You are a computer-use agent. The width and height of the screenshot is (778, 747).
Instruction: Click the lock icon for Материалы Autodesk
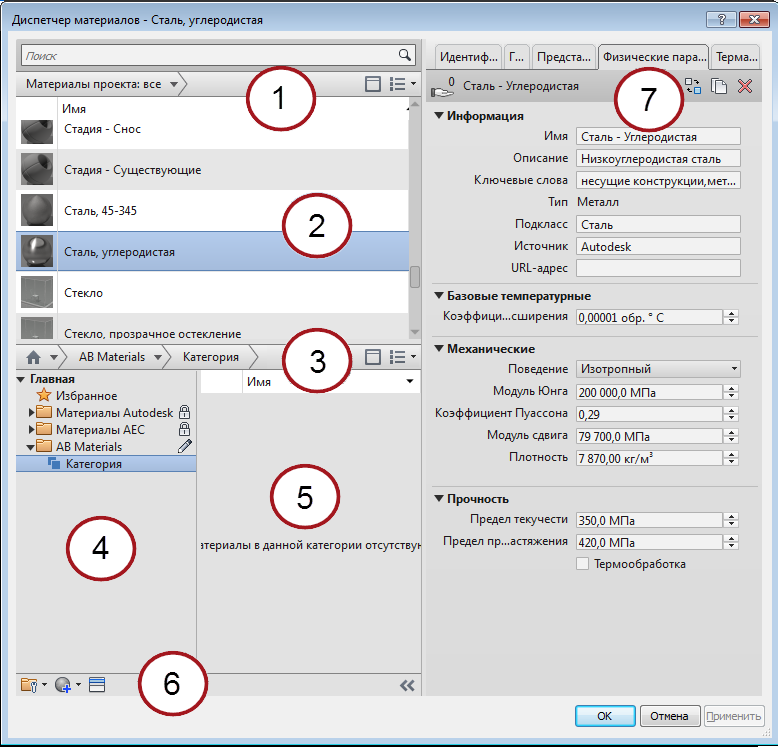click(x=184, y=412)
